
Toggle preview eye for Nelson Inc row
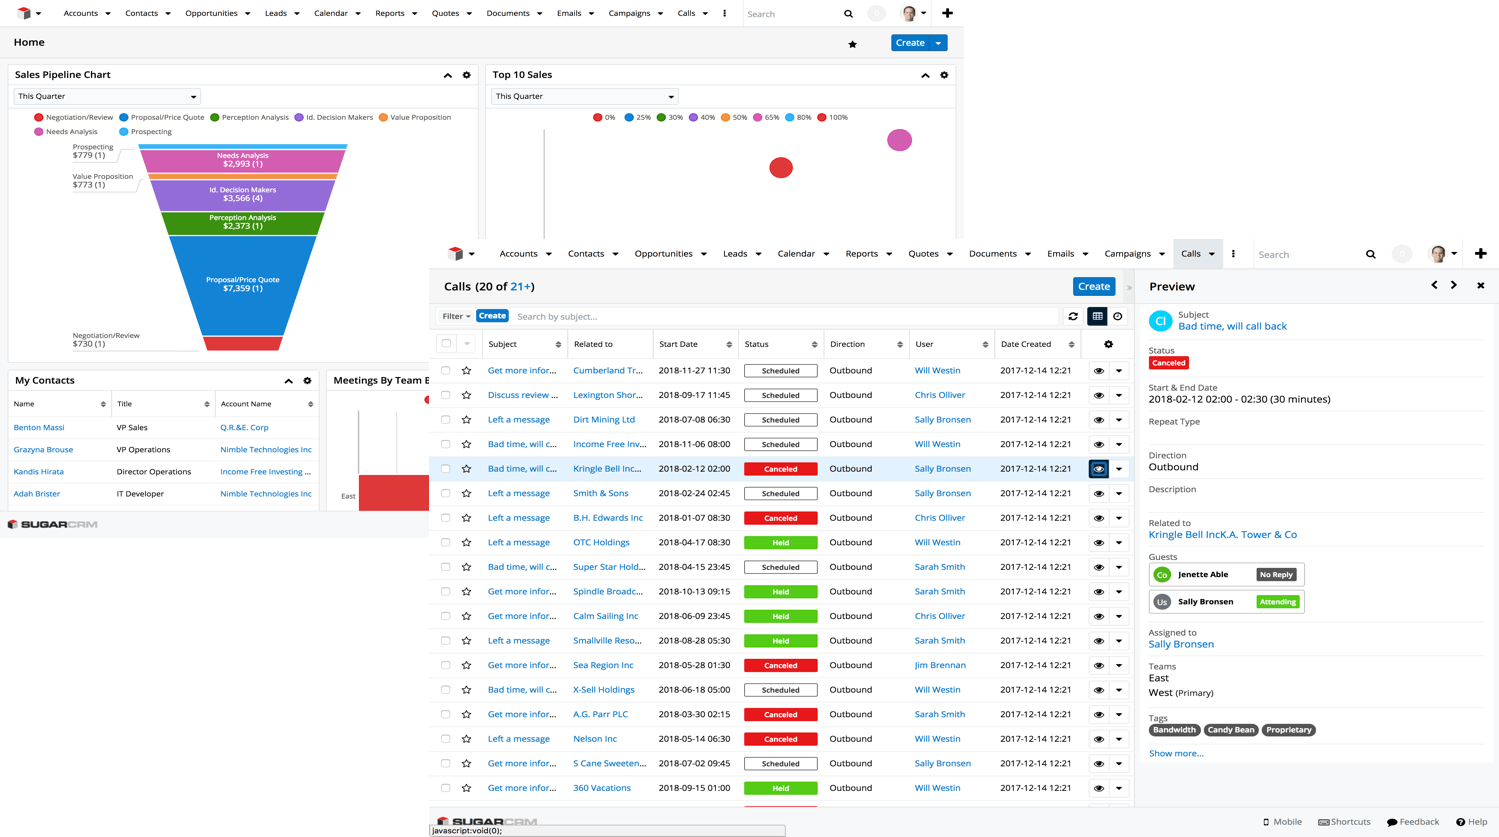[1098, 739]
